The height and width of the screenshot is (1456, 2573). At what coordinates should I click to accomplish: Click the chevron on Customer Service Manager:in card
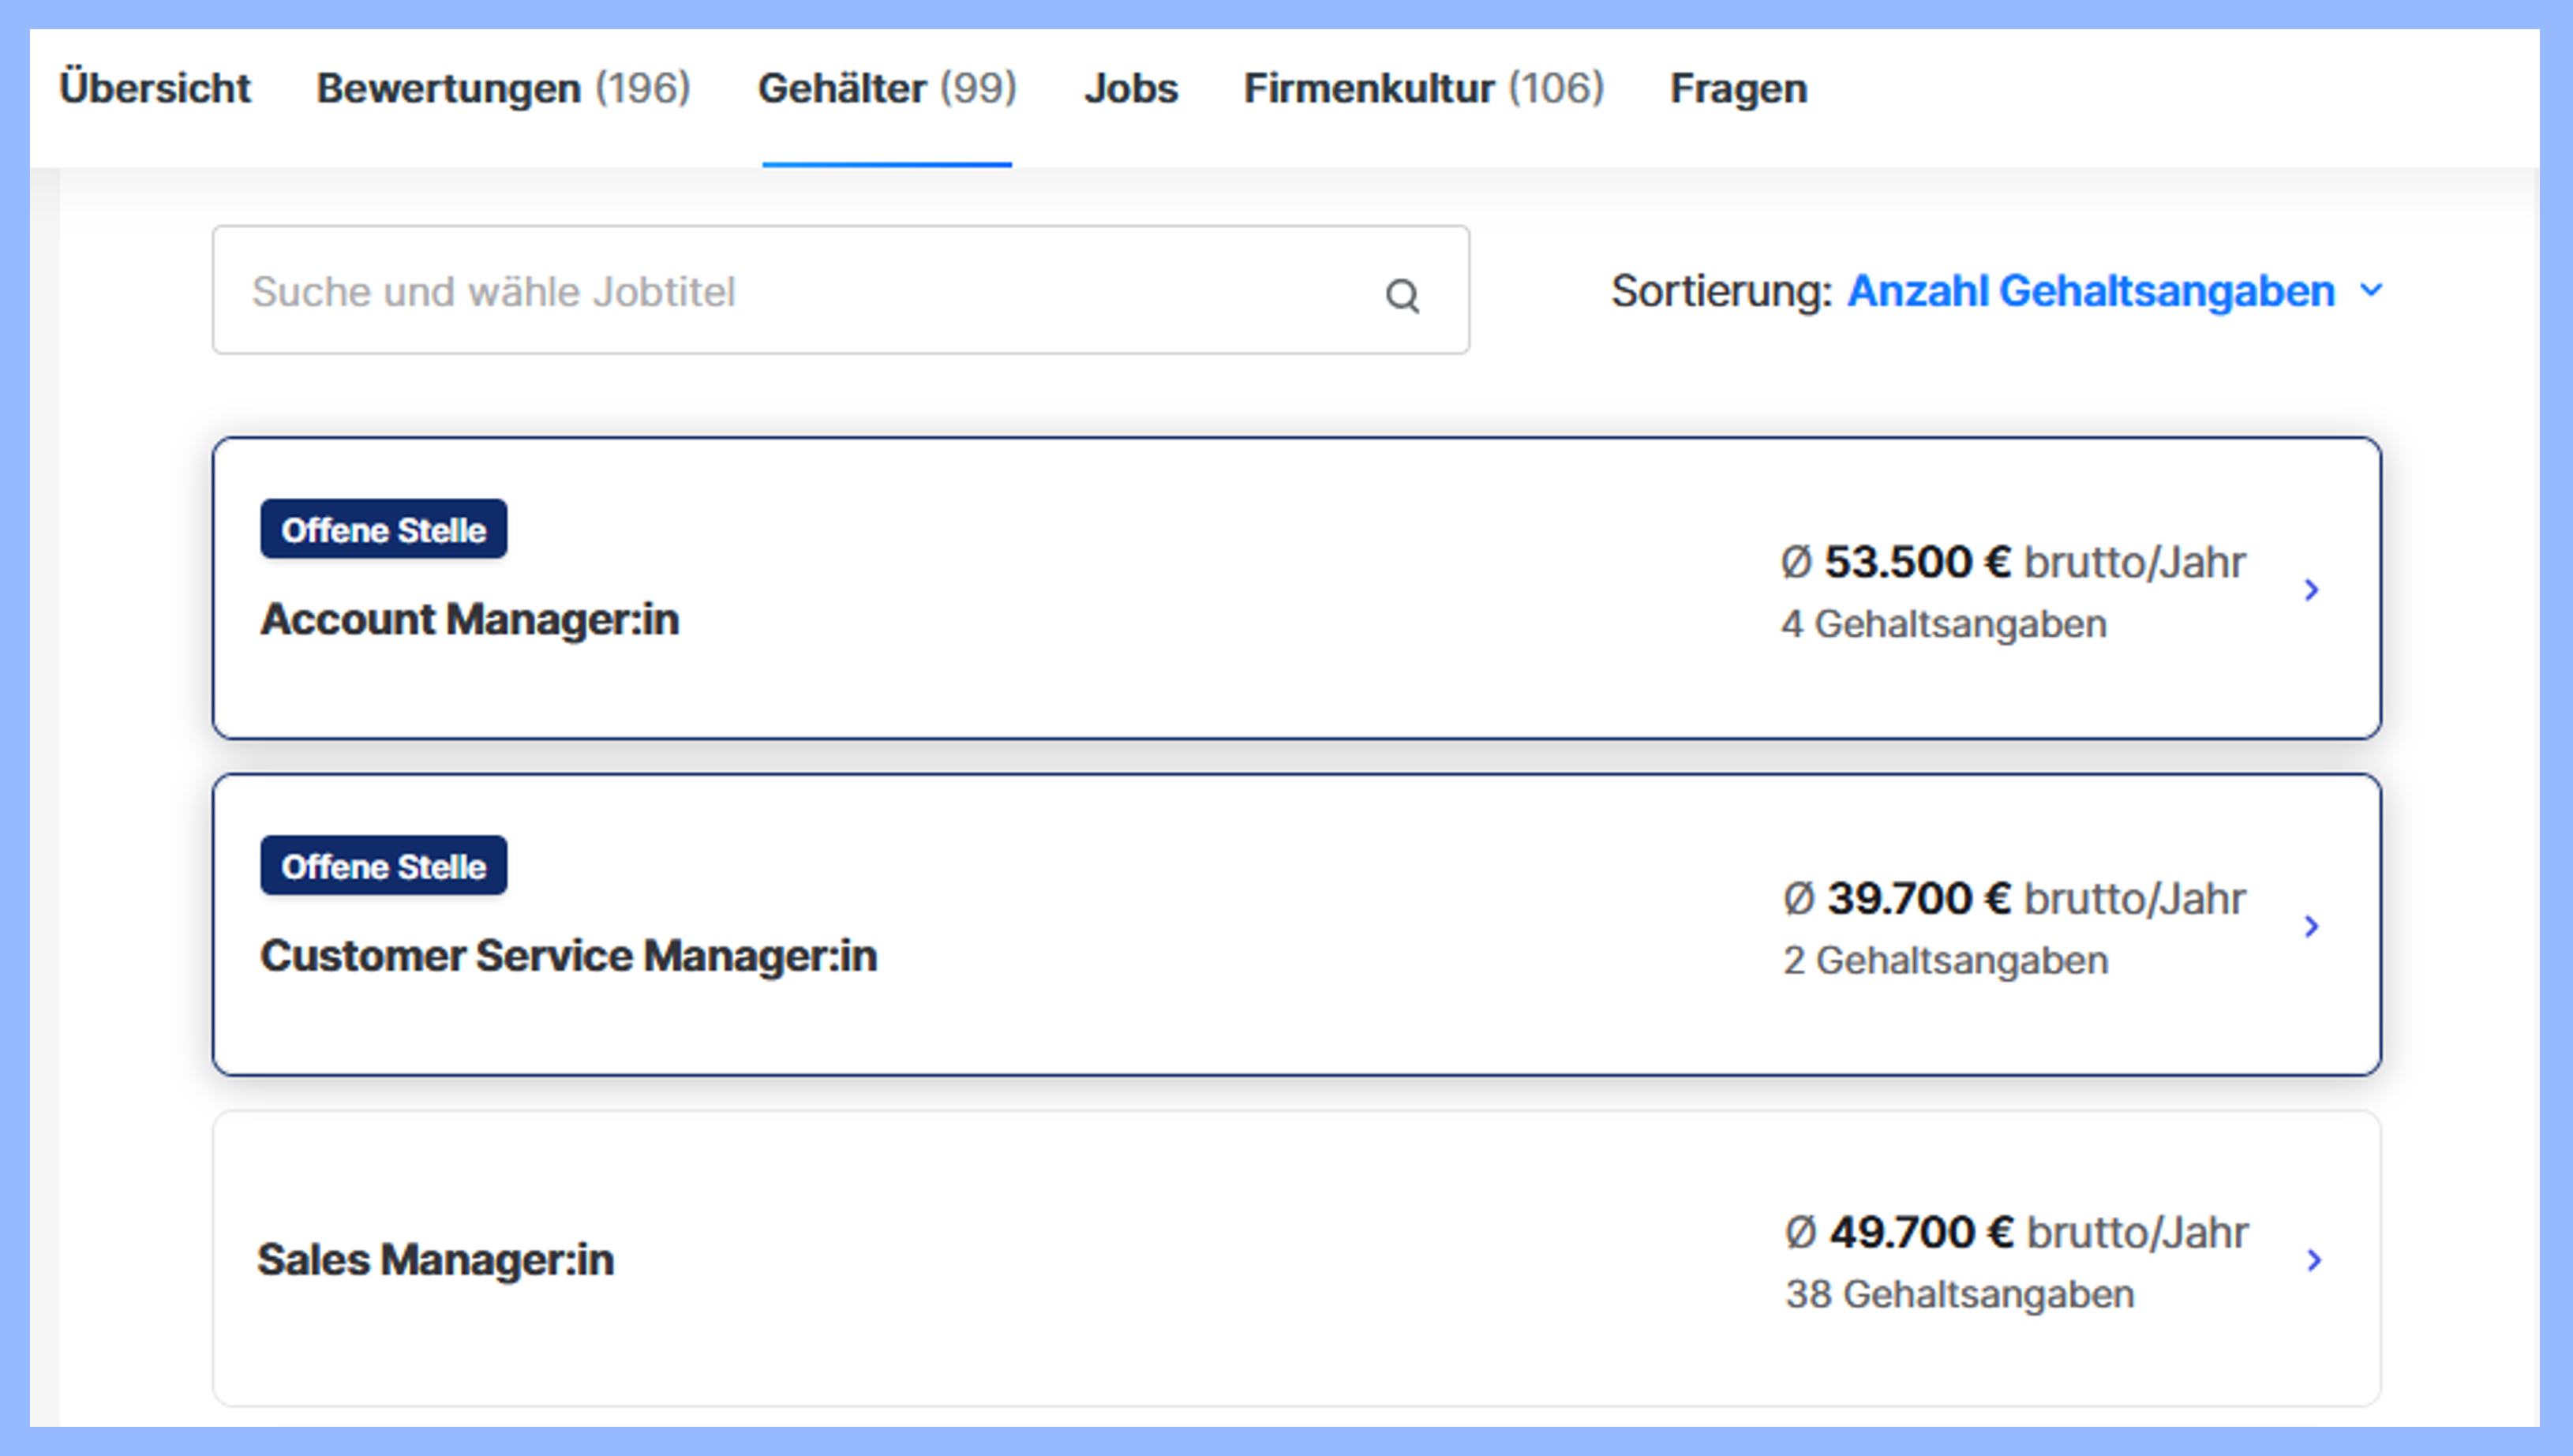[x=2313, y=927]
